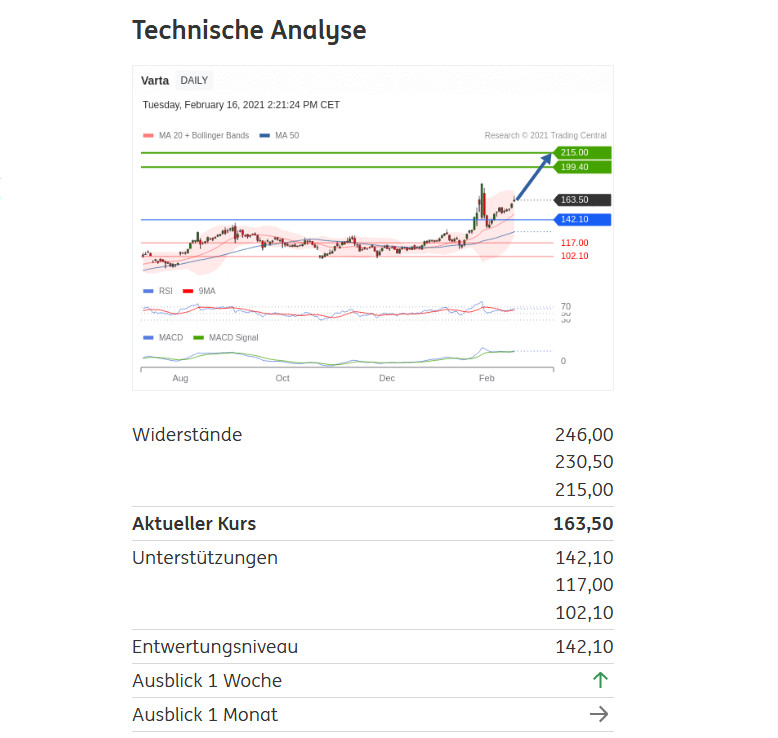Click the red 9MA legend marker
Viewport: 778px width, 738px height.
tap(188, 291)
